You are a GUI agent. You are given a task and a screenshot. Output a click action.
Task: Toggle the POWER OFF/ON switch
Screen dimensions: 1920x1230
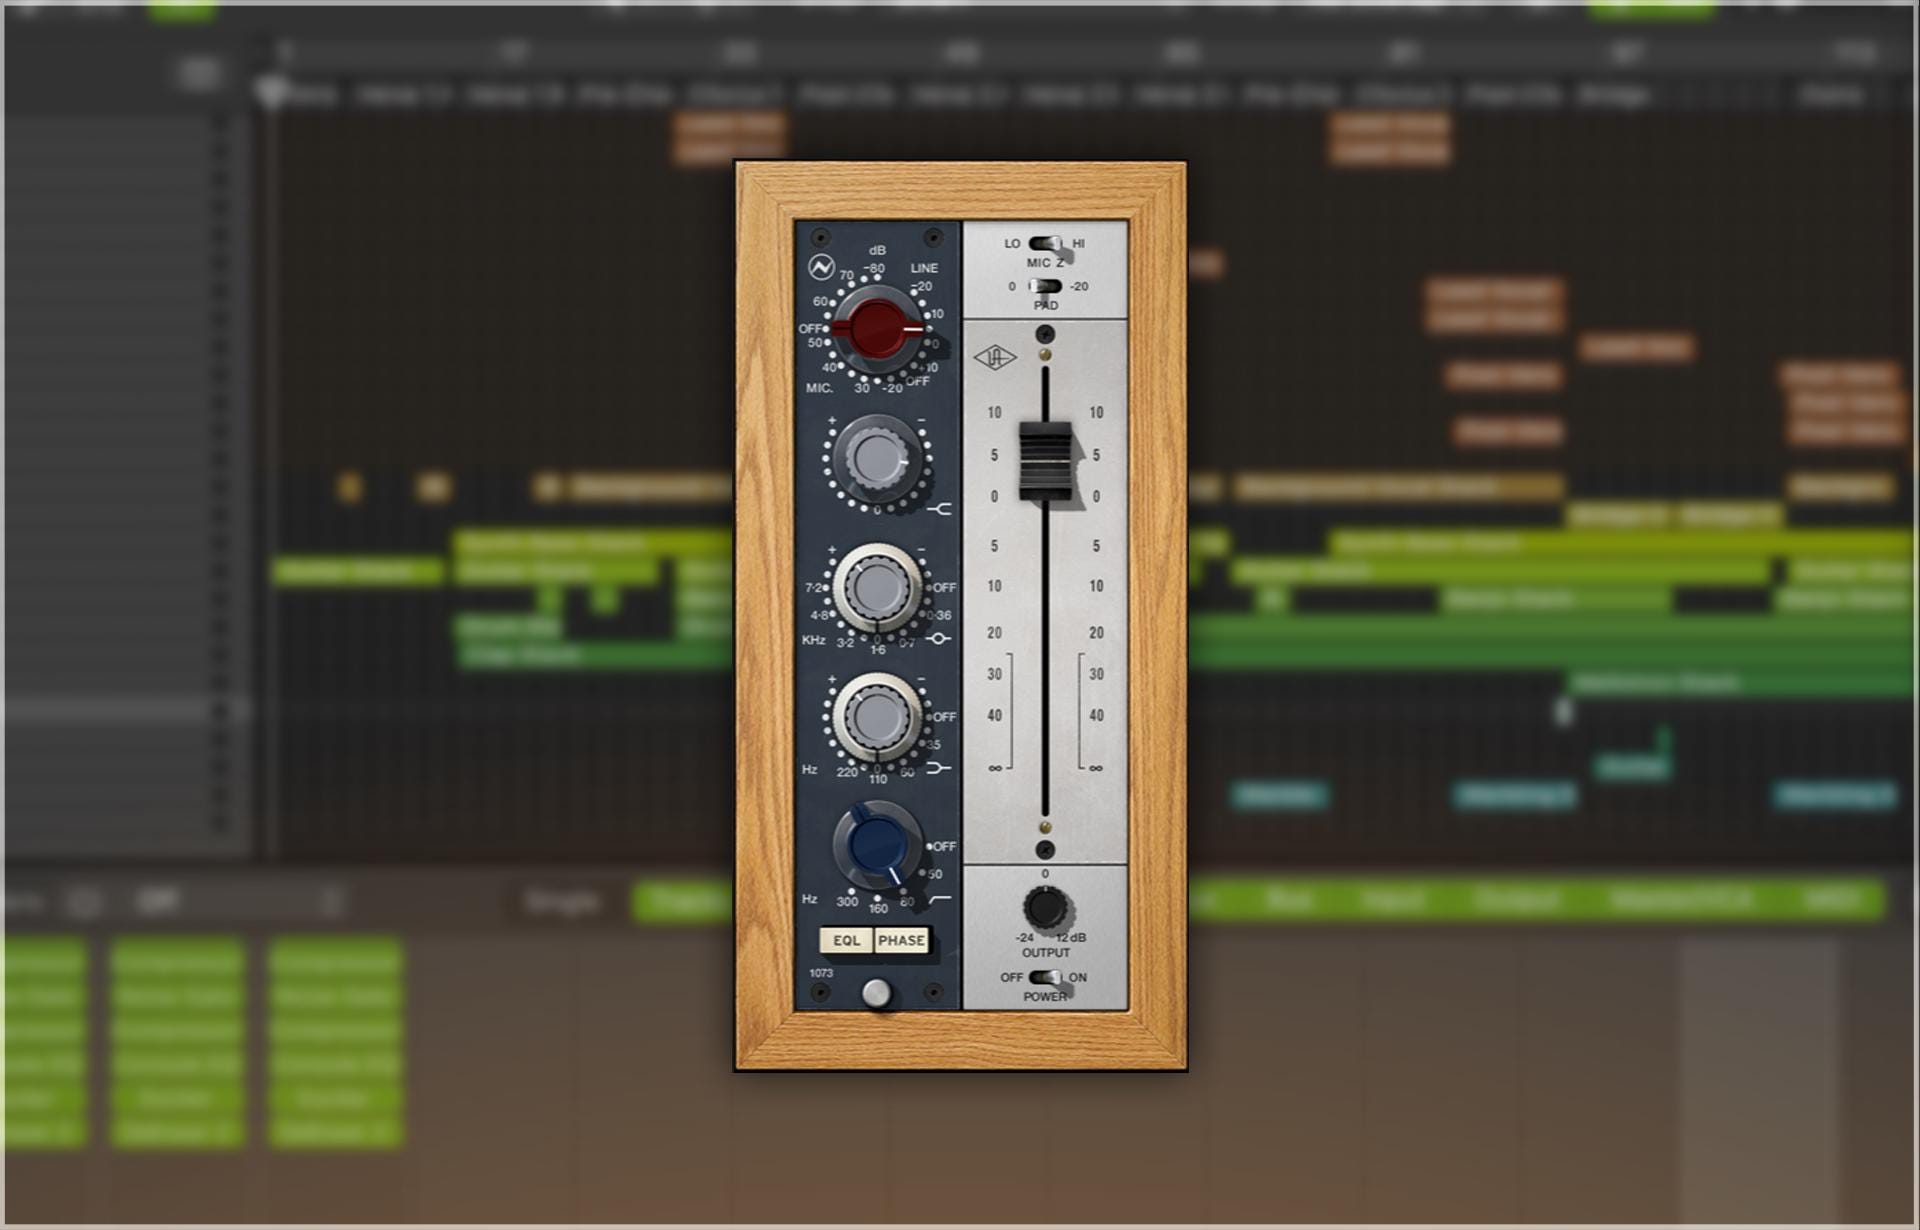pos(1045,977)
